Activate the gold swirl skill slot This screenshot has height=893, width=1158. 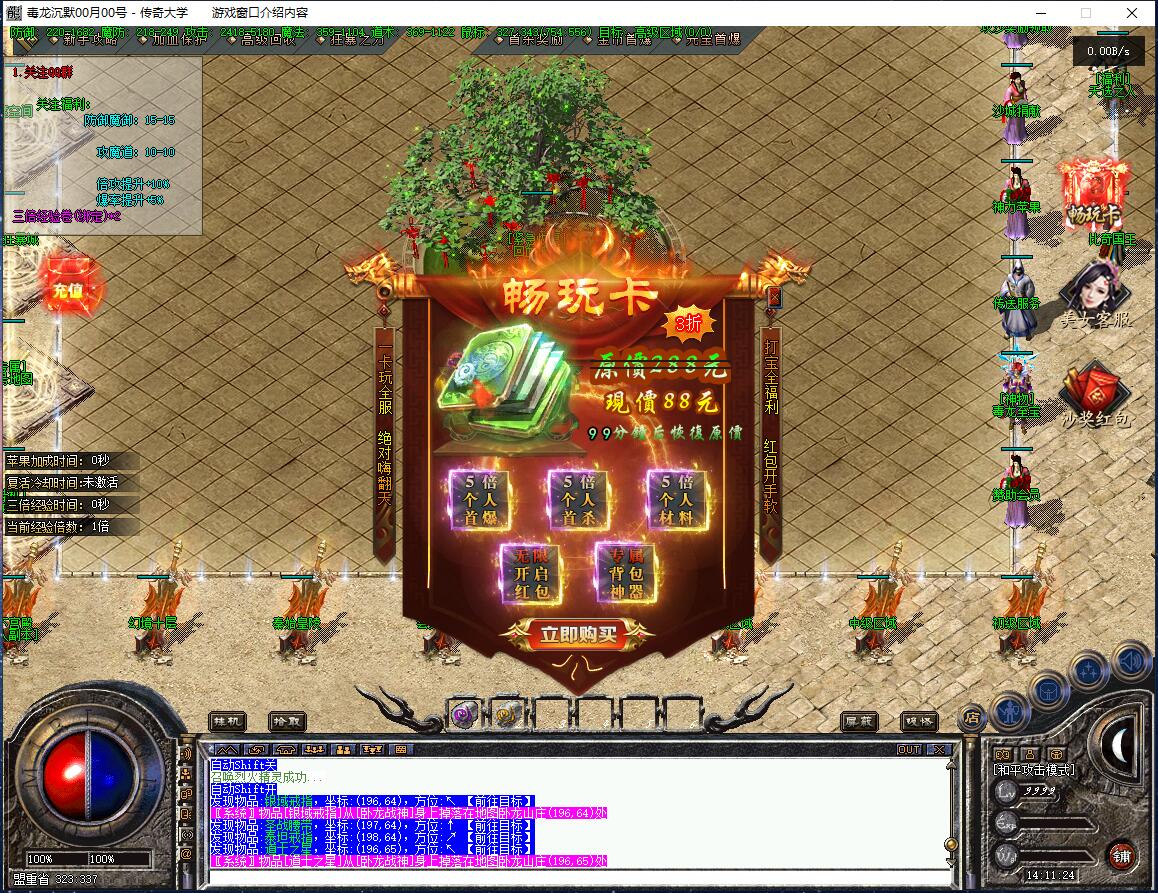pos(507,714)
